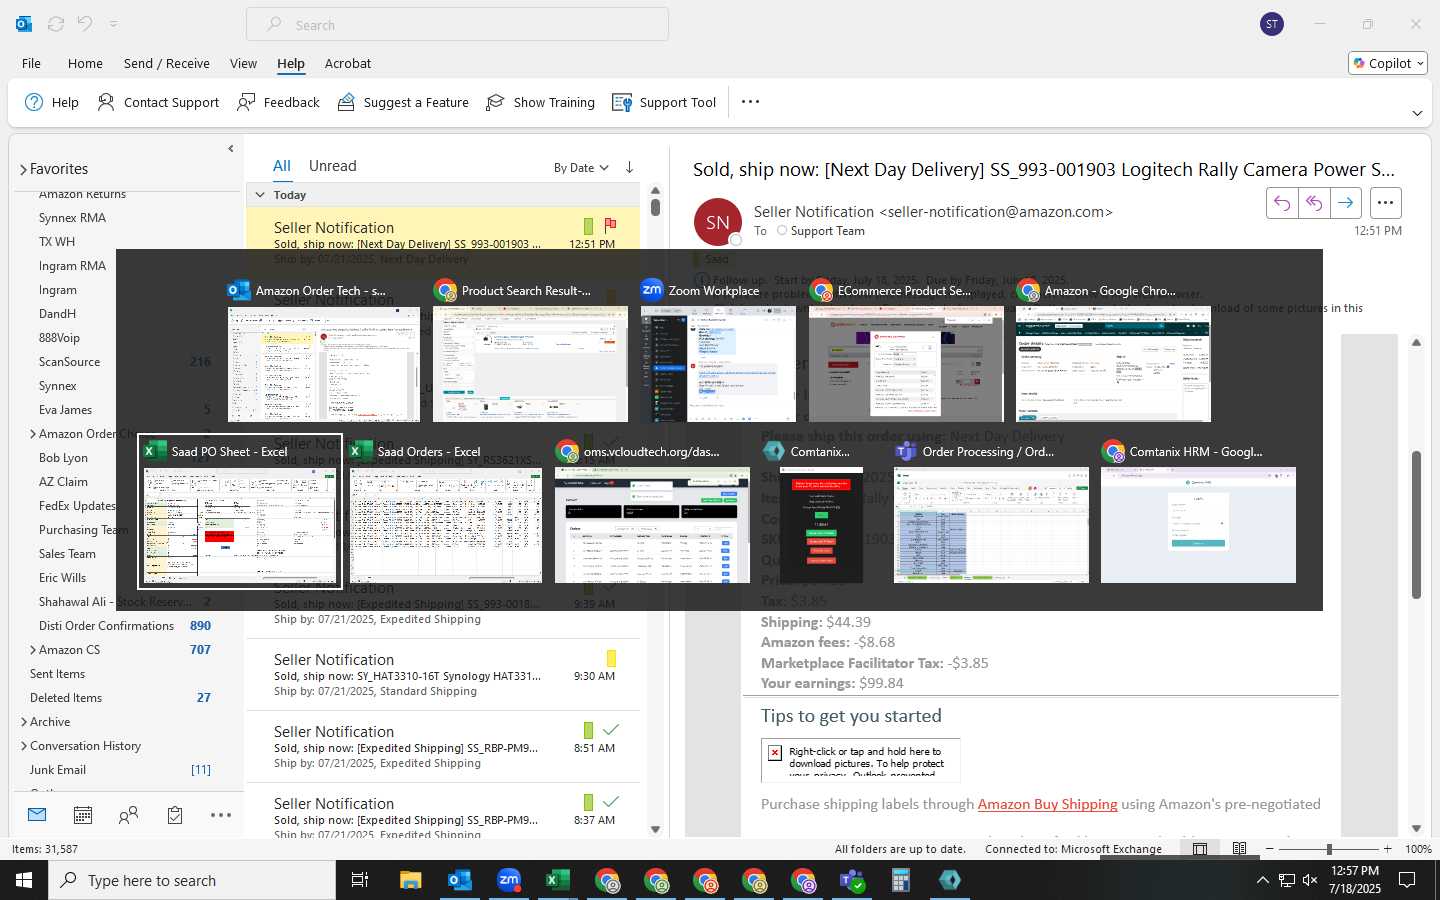Open the Amazon Buy Shipping link

tap(1047, 804)
